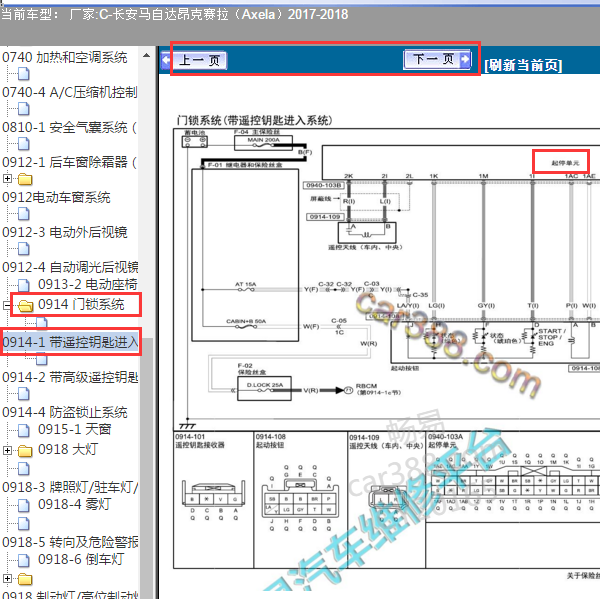Image resolution: width=600 pixels, height=599 pixels.
Task: Open 0915-1 天窗 diagram
Action: [75, 429]
